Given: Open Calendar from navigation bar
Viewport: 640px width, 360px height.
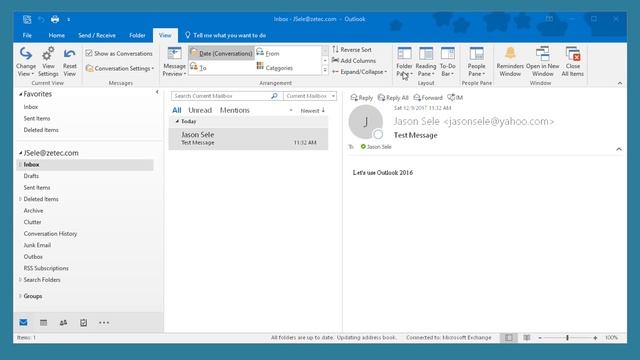Looking at the screenshot, I should 43,322.
